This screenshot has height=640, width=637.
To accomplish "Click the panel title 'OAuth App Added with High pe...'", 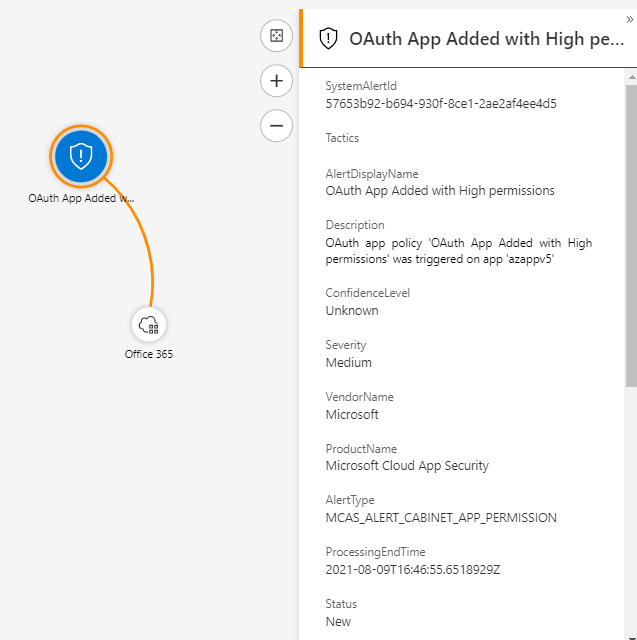I will (x=486, y=39).
